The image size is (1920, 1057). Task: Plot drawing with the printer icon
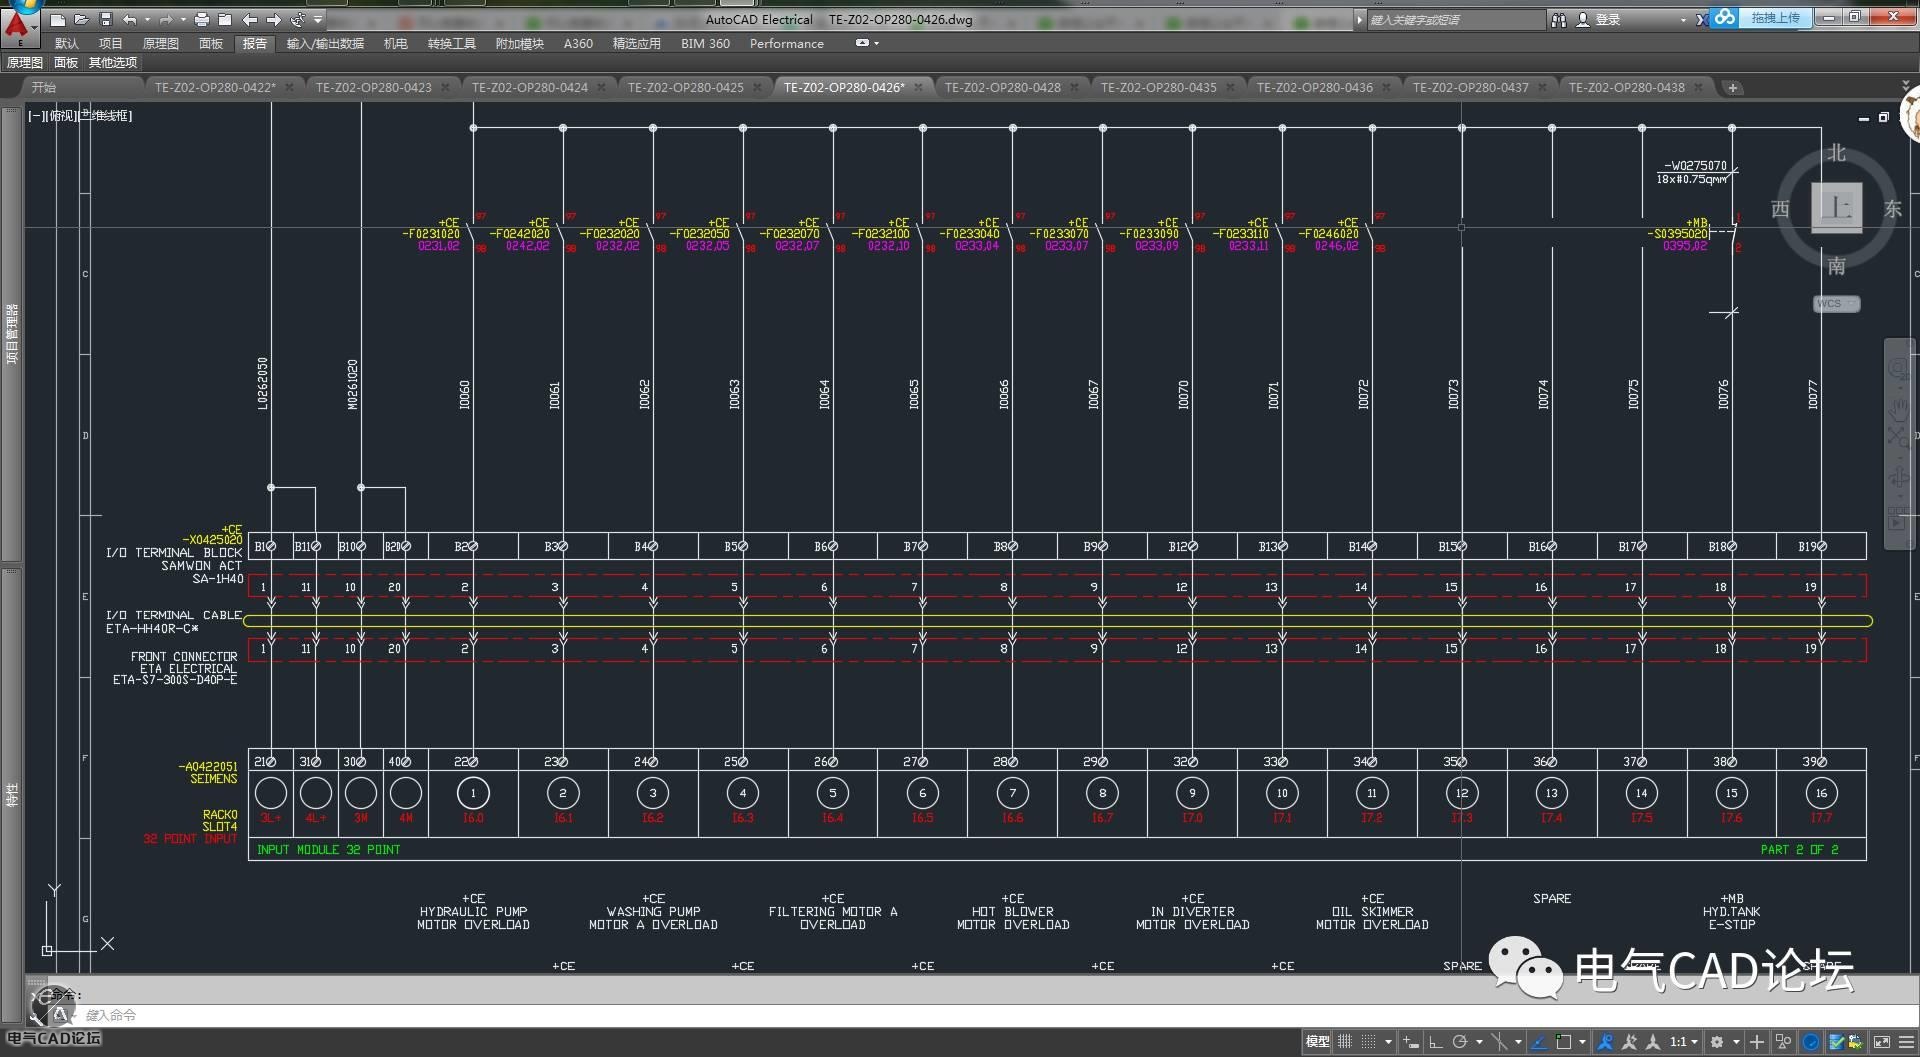point(202,19)
